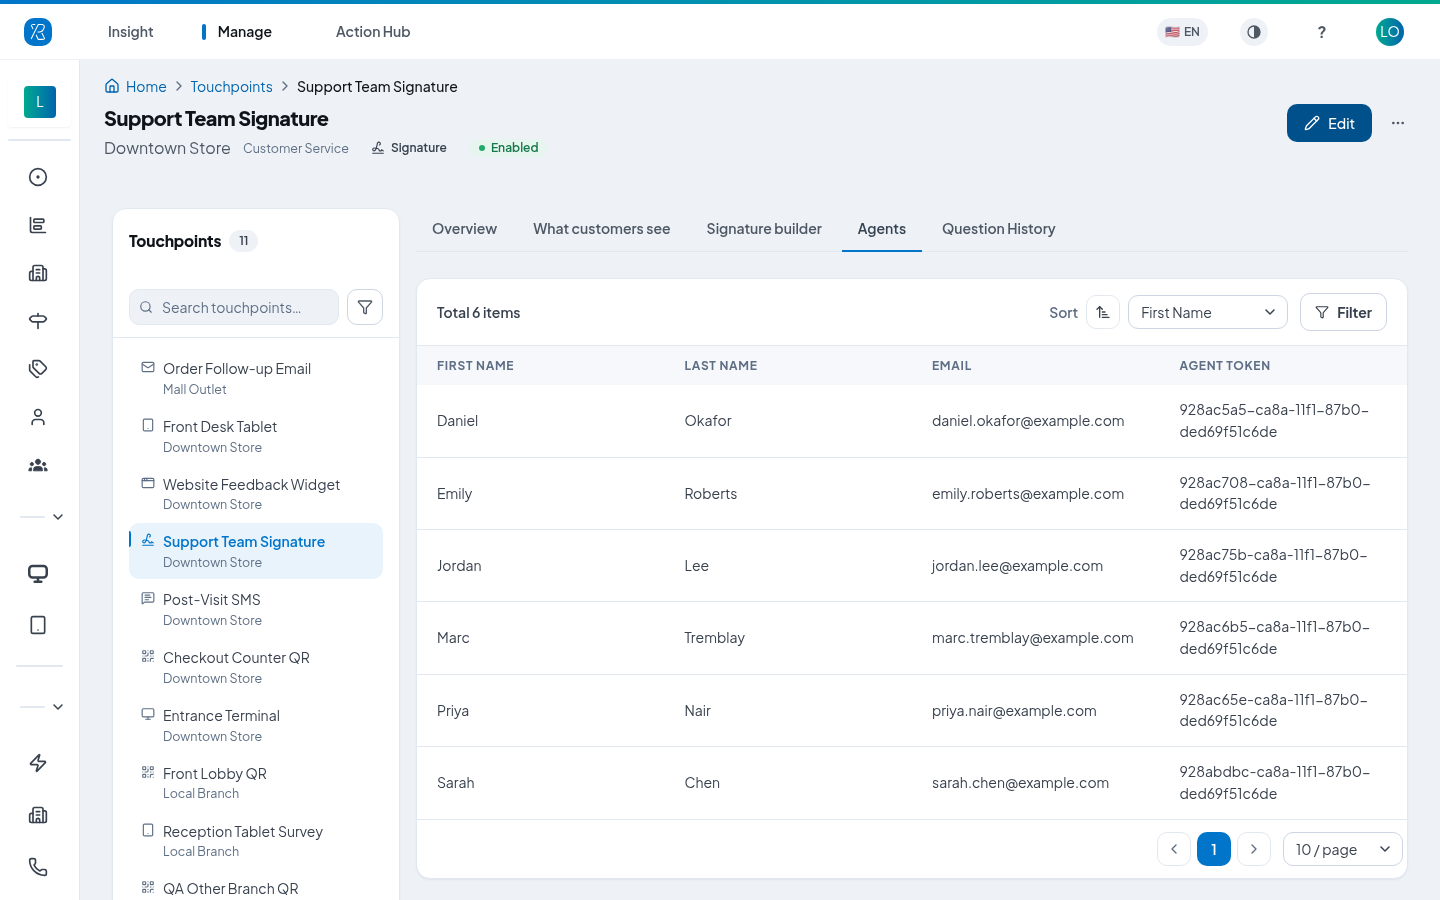1440x900 pixels.
Task: Open the LO user avatar menu
Action: click(x=1390, y=32)
